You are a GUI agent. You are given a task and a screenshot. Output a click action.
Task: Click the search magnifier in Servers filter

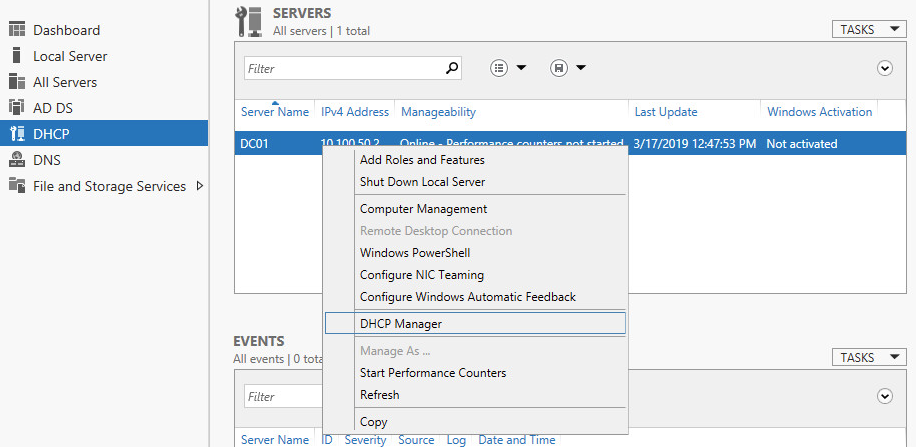coord(452,68)
